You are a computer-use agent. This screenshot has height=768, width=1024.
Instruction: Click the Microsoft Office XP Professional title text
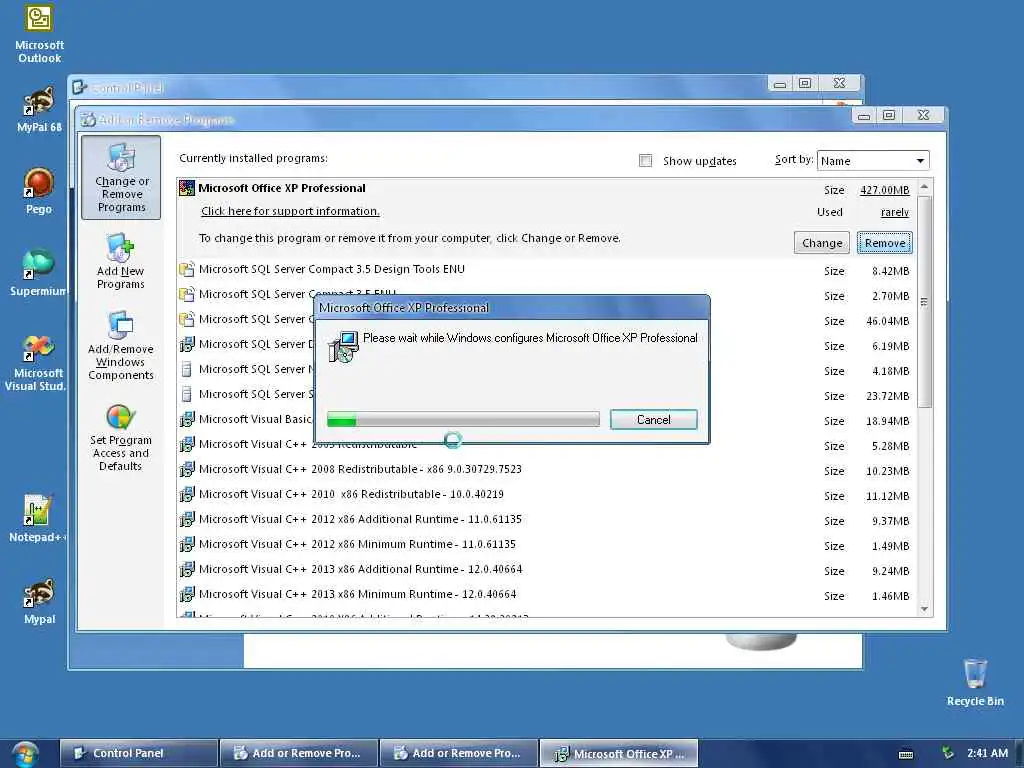tap(281, 188)
